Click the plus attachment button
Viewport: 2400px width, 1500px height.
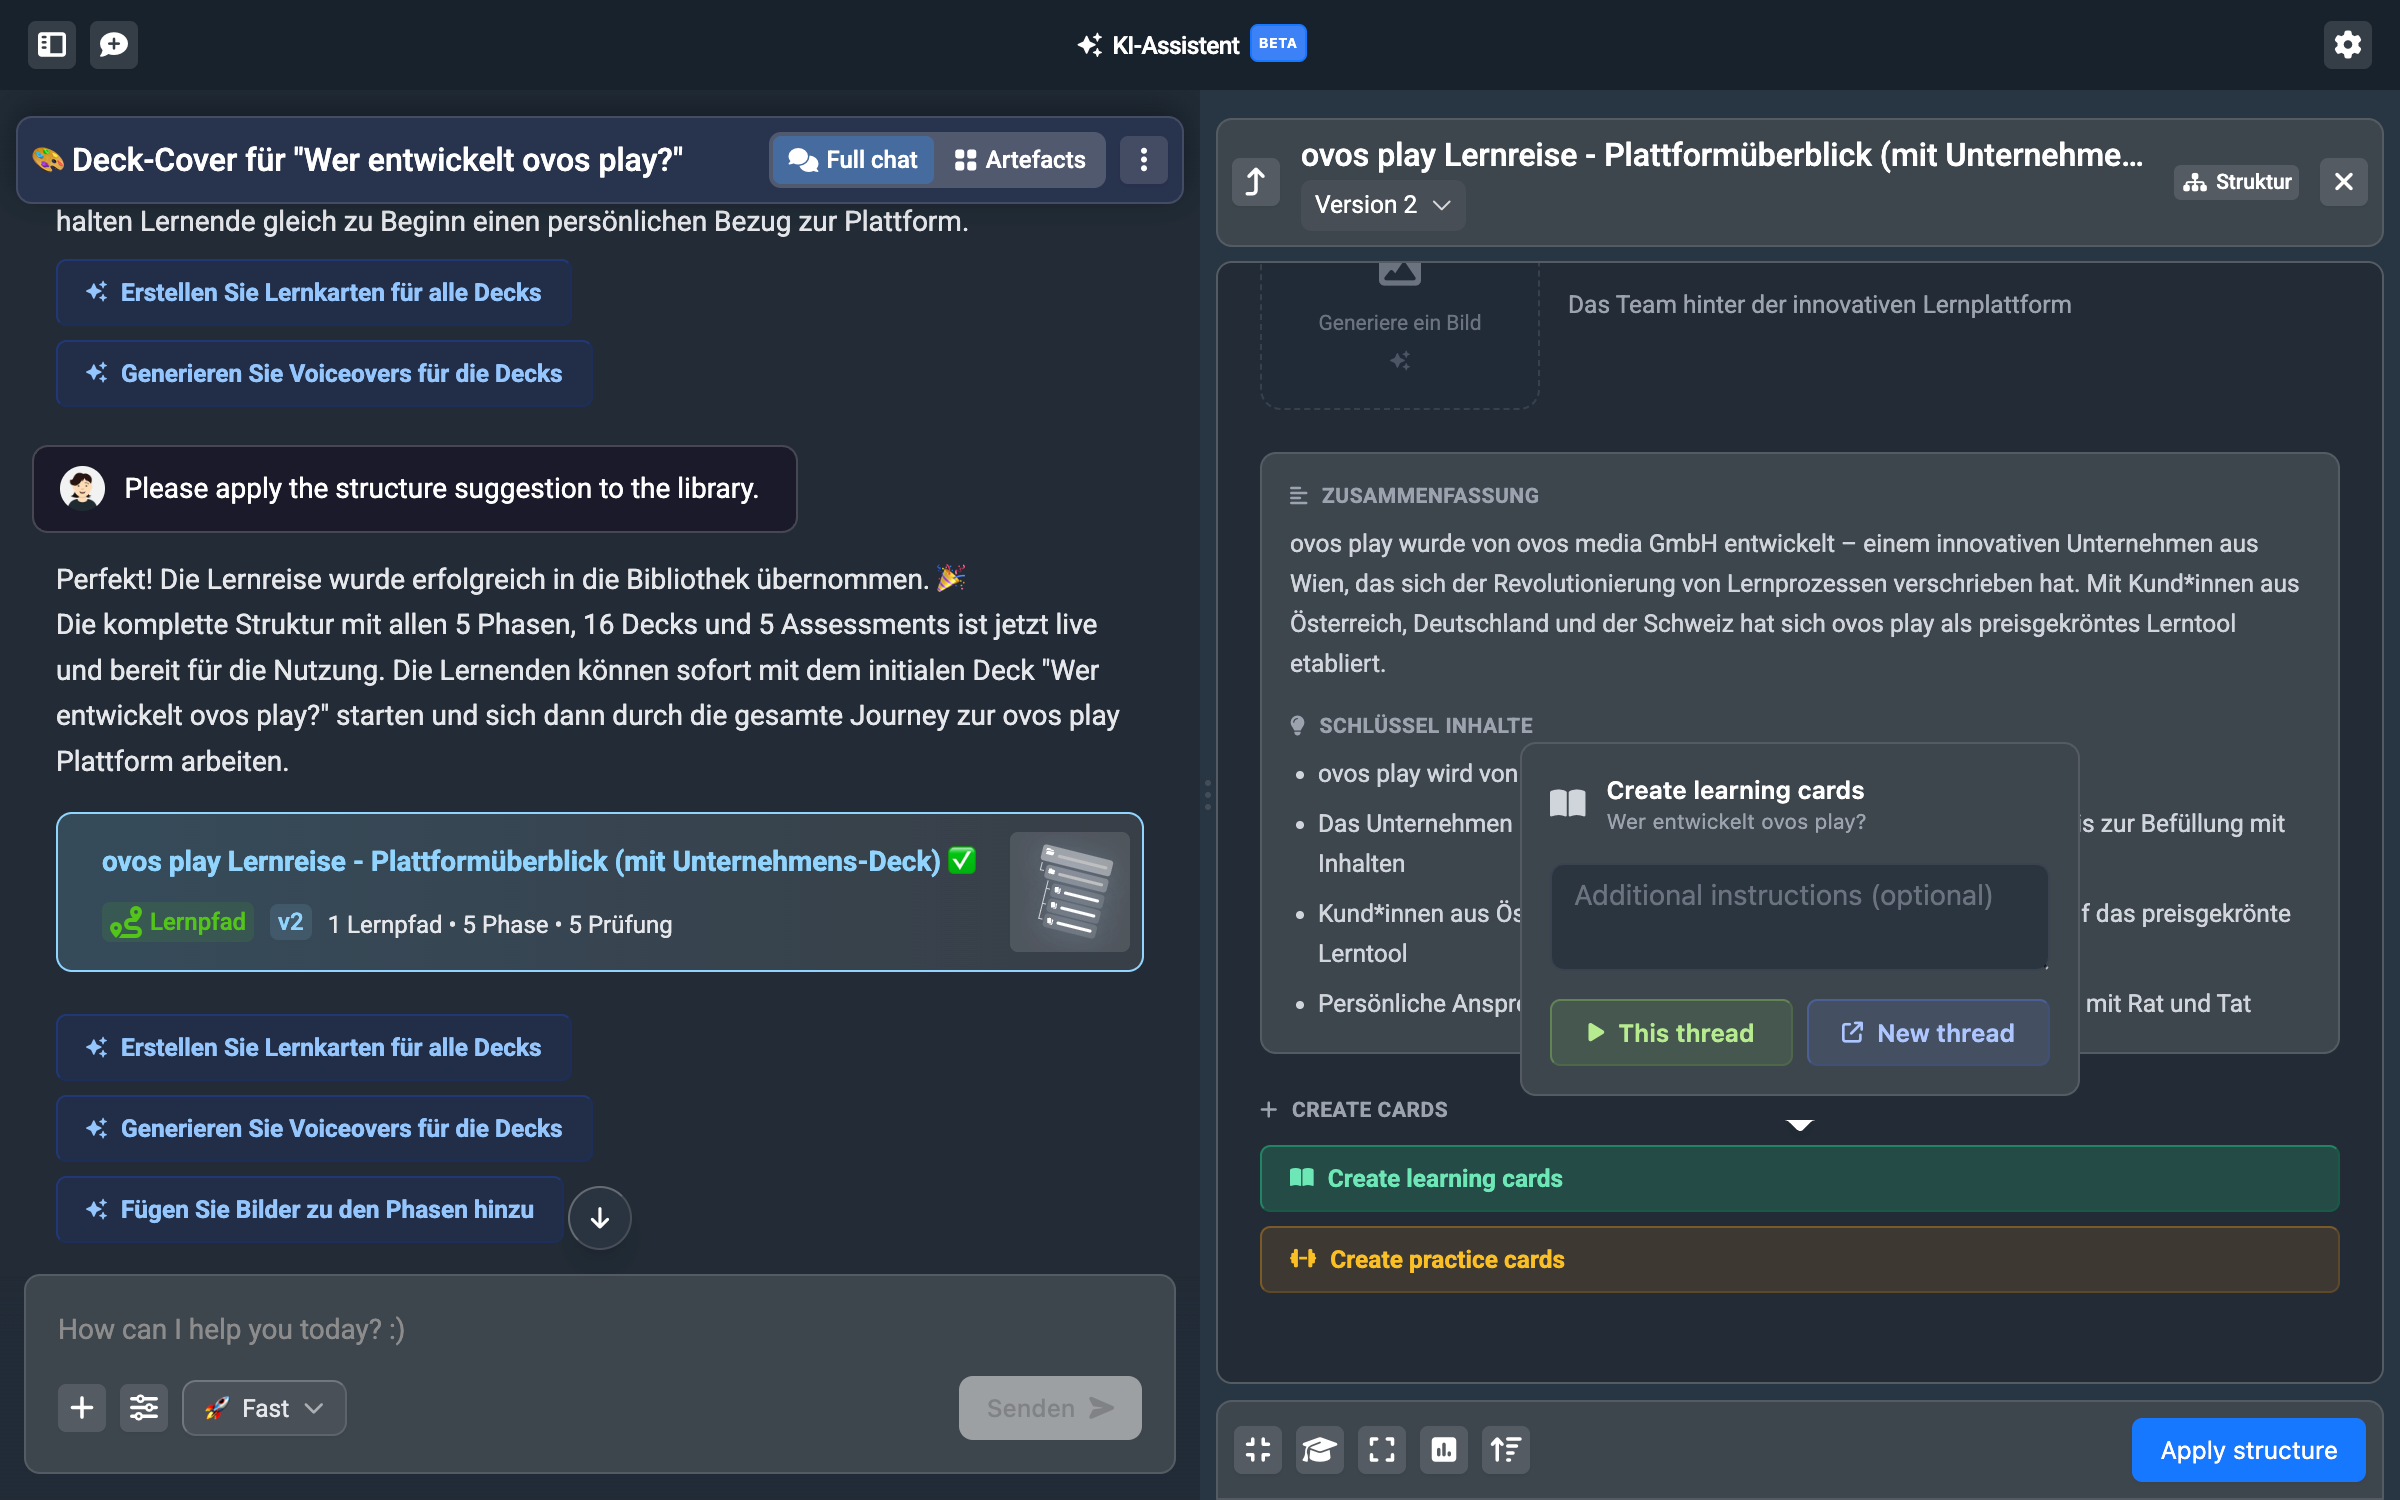tap(82, 1407)
